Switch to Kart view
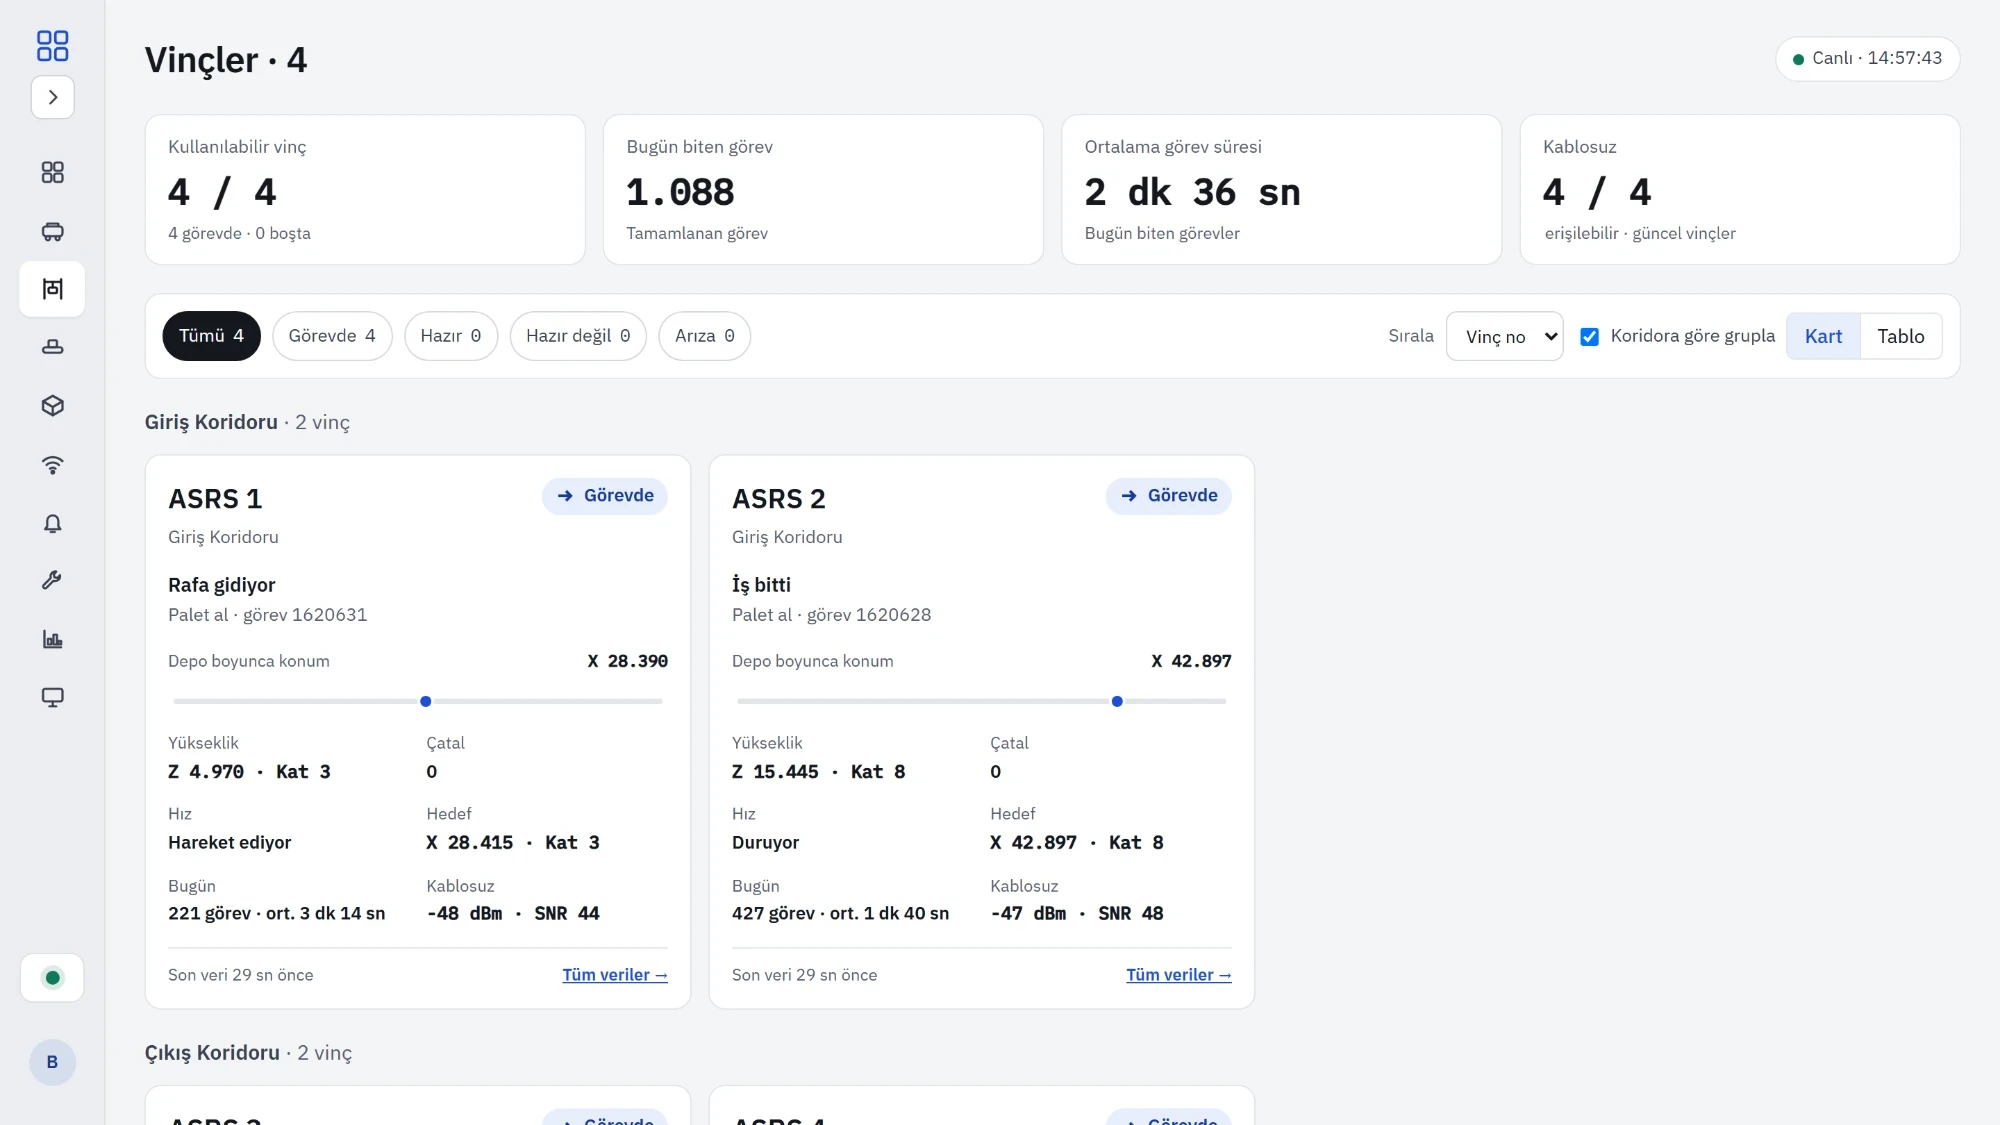The width and height of the screenshot is (2000, 1125). [1823, 336]
